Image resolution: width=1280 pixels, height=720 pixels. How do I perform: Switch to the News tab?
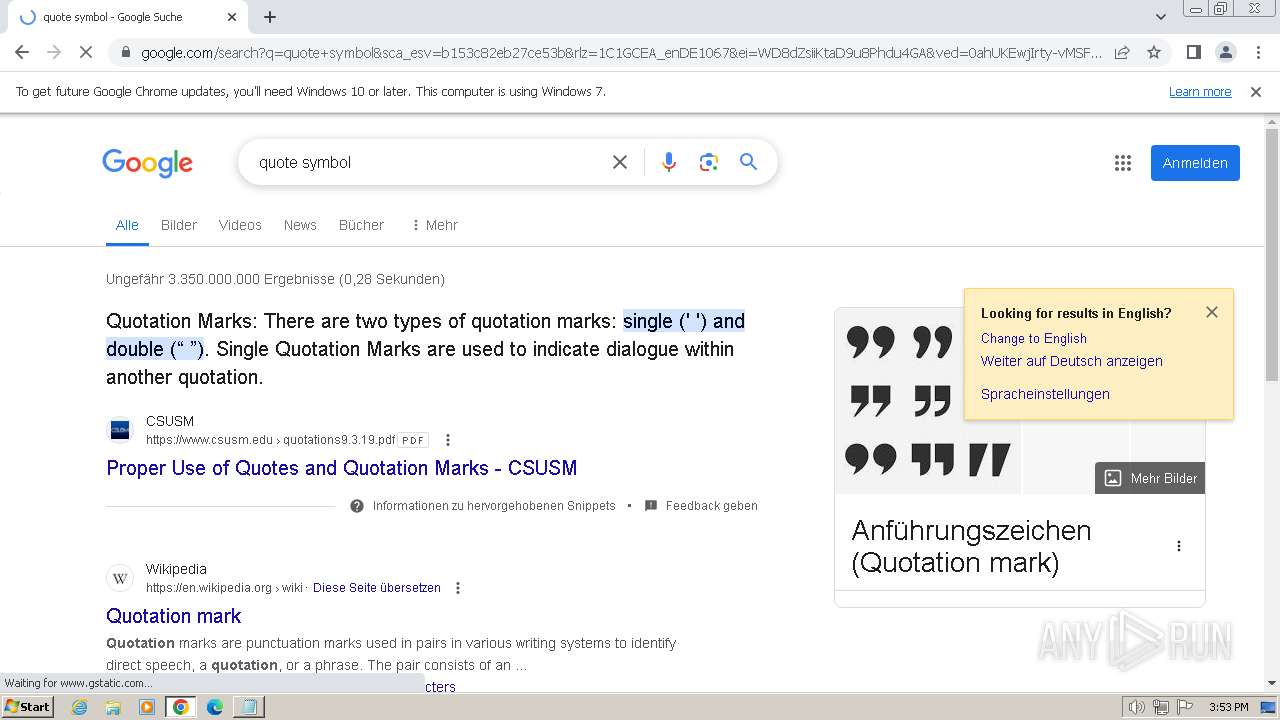point(300,225)
